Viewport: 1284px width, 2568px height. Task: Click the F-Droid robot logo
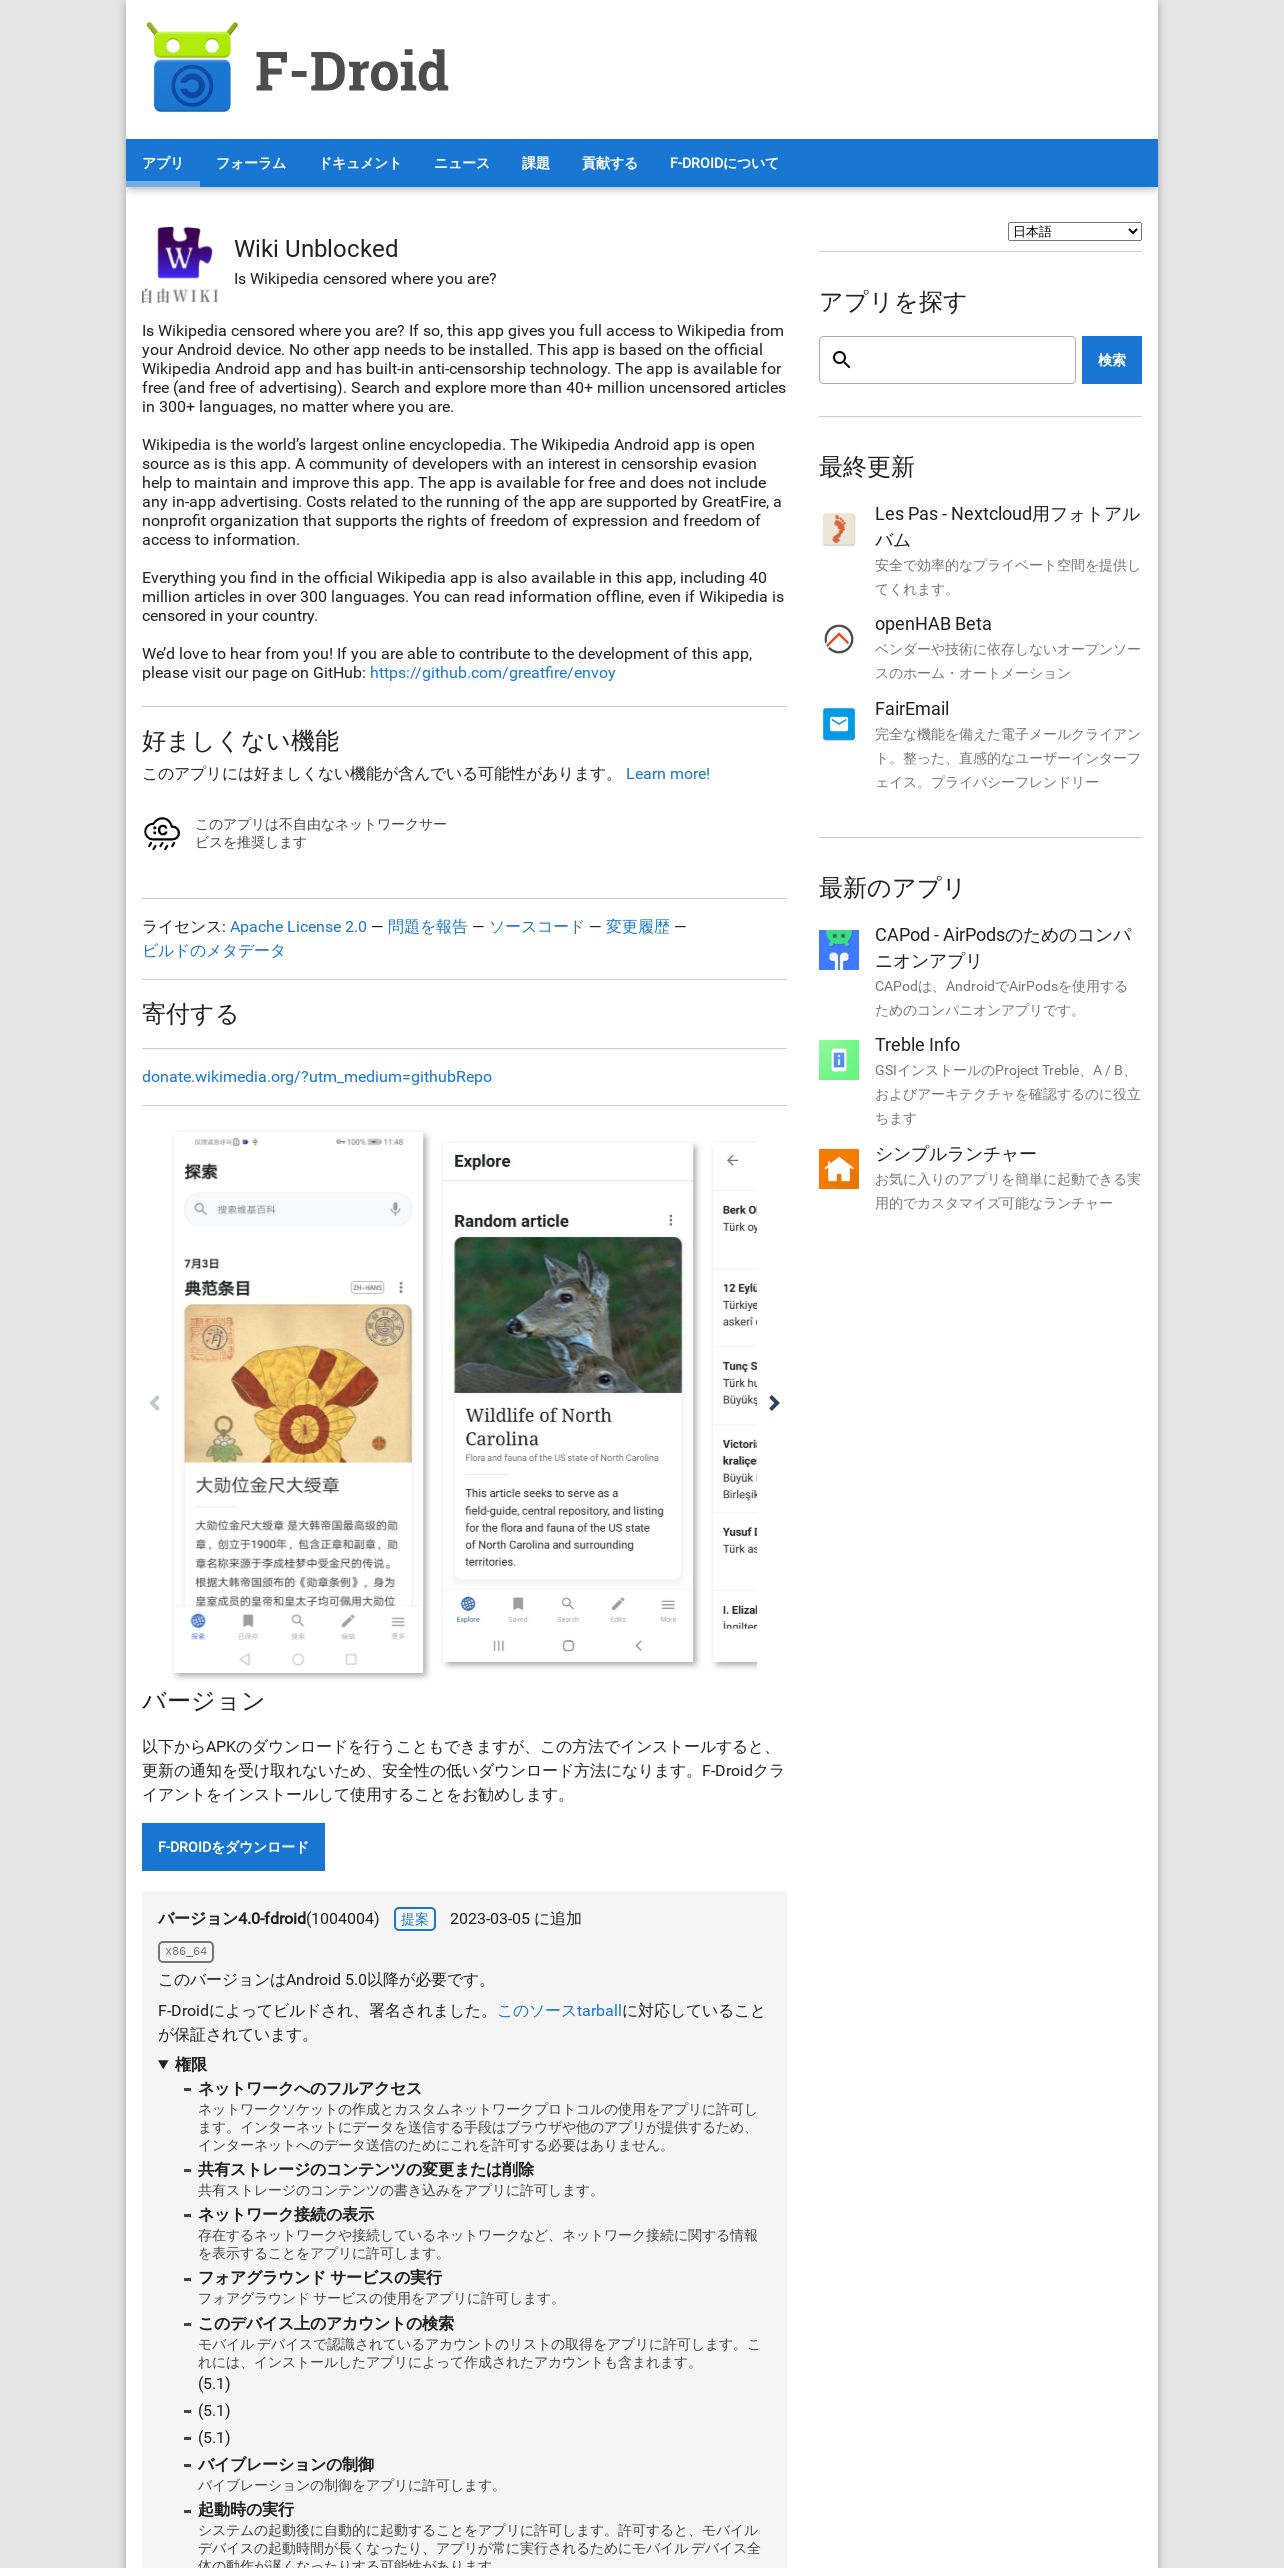(192, 67)
